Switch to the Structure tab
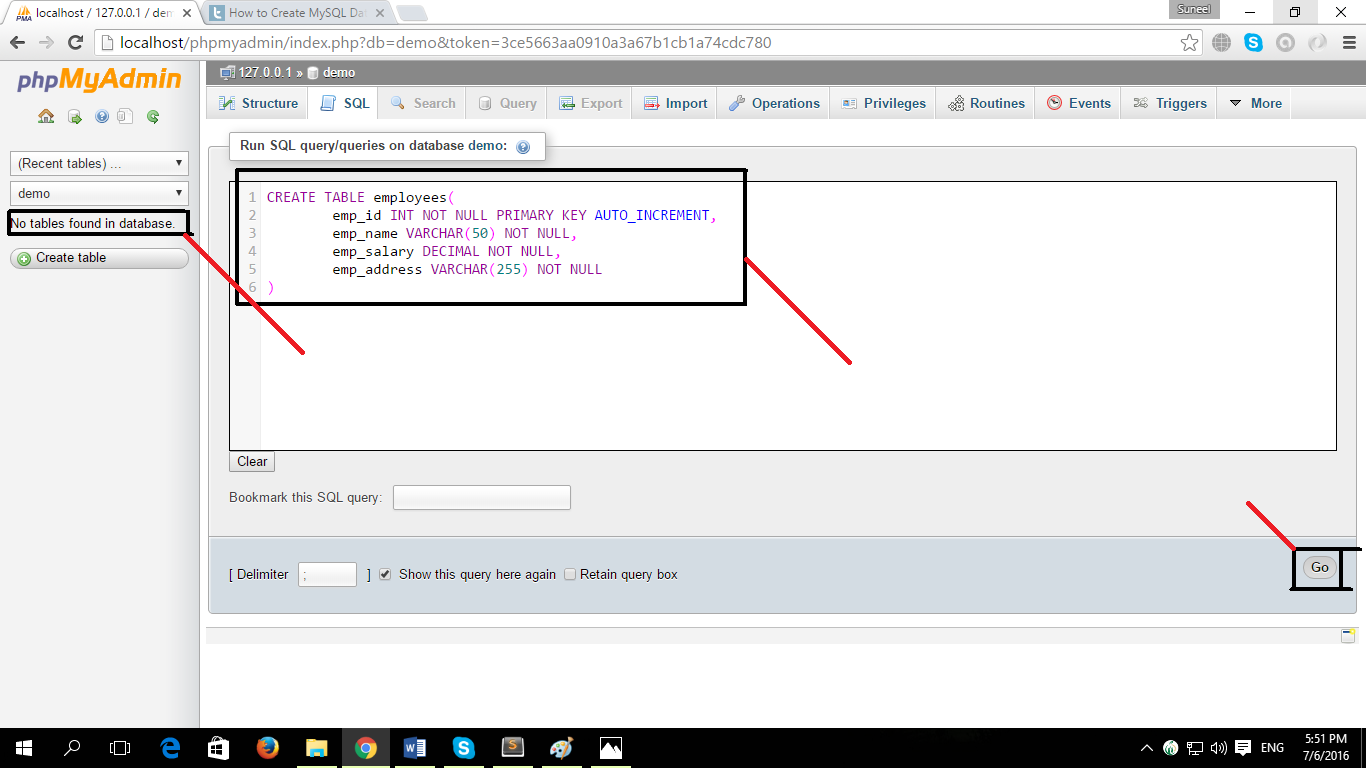The height and width of the screenshot is (768, 1366). coord(256,102)
